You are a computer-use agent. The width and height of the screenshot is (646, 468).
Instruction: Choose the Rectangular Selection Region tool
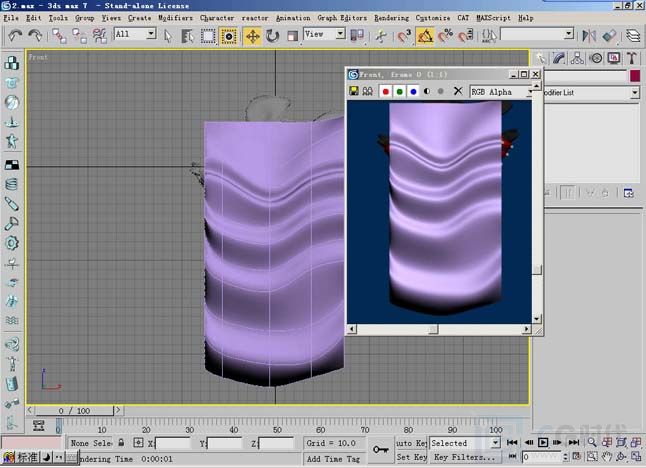(208, 36)
